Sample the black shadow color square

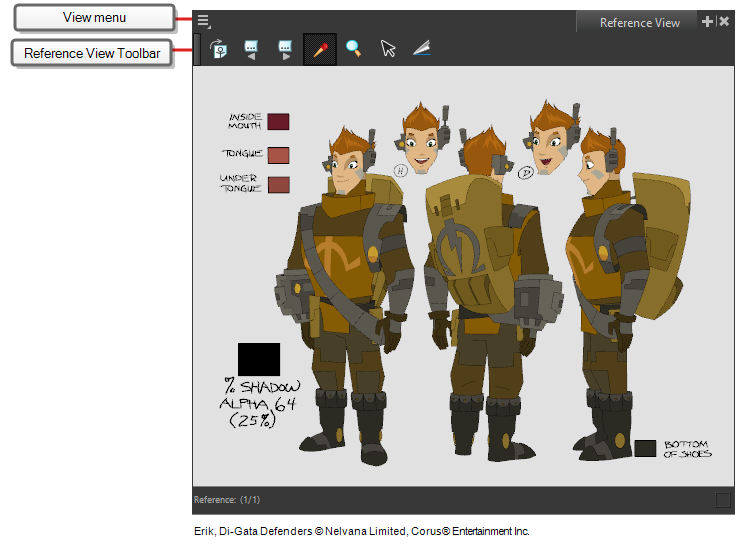coord(259,359)
